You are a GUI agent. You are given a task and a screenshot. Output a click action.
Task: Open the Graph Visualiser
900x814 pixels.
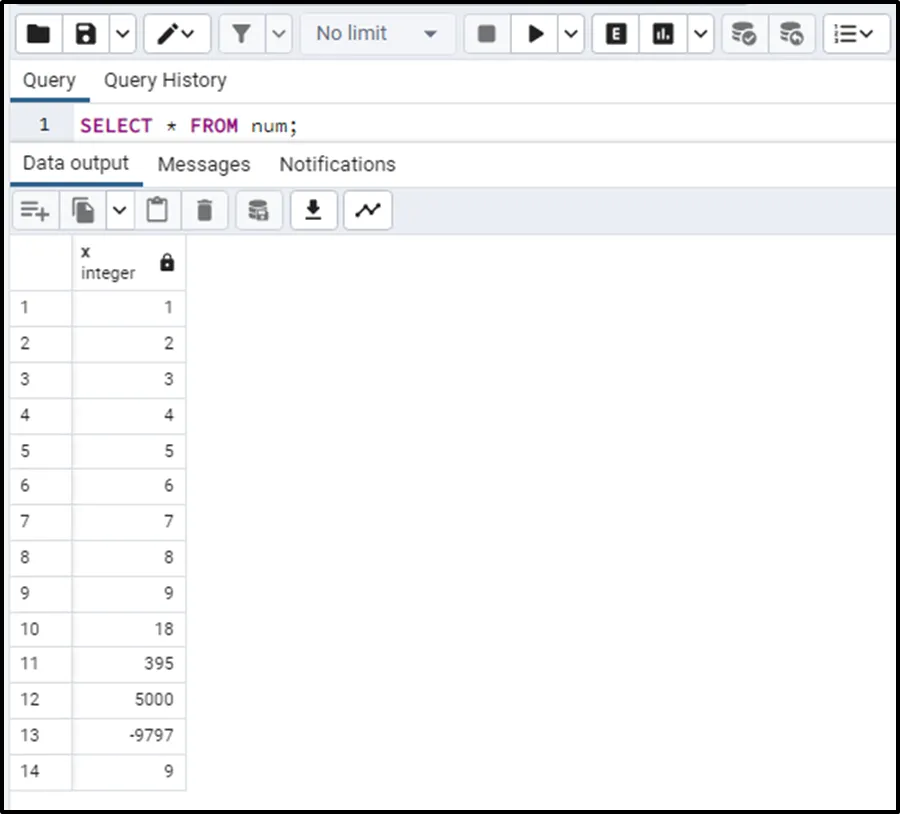368,210
